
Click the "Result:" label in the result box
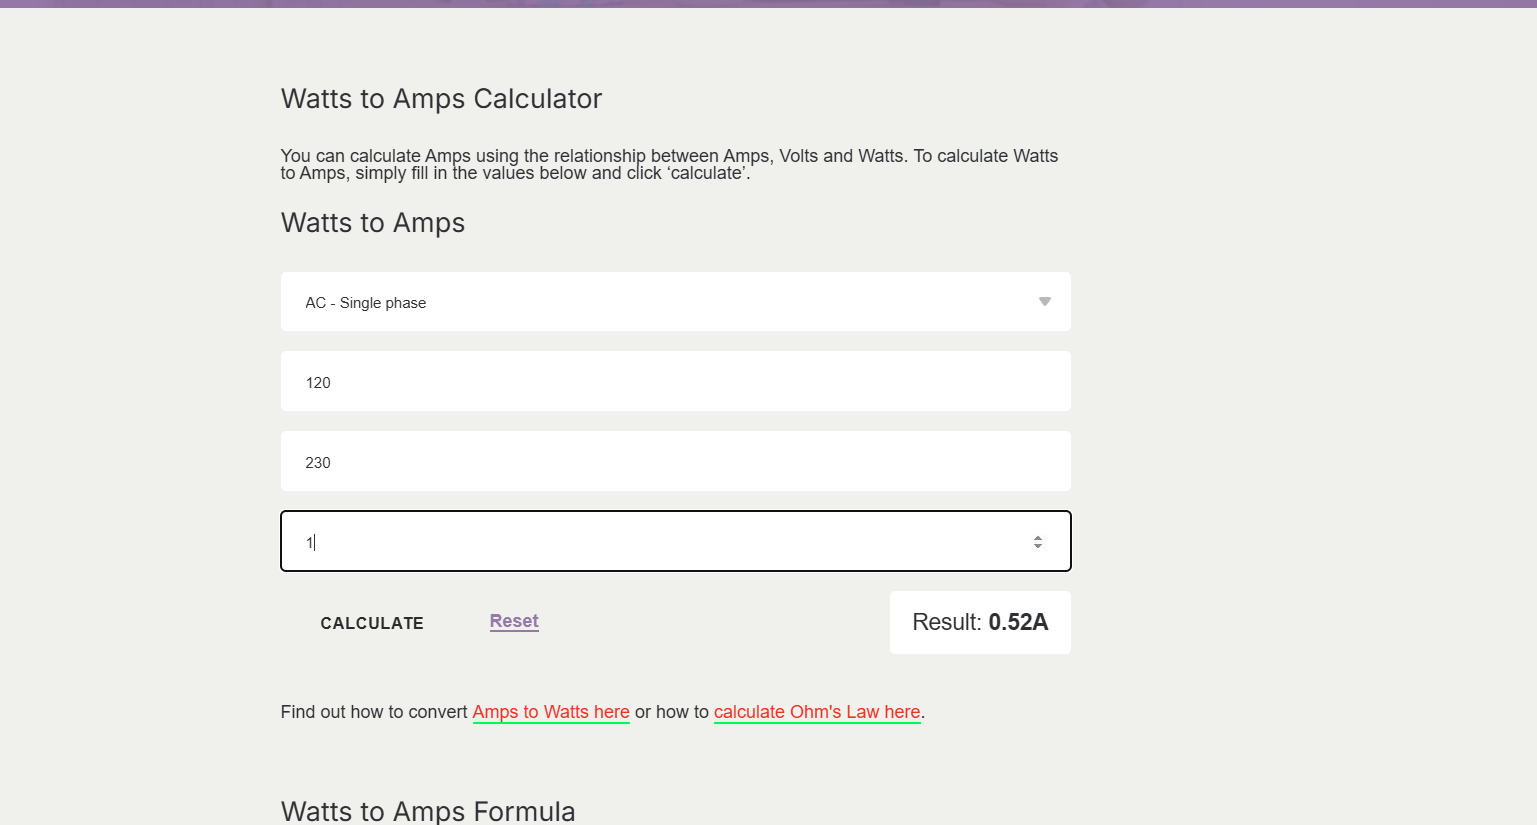click(x=946, y=622)
